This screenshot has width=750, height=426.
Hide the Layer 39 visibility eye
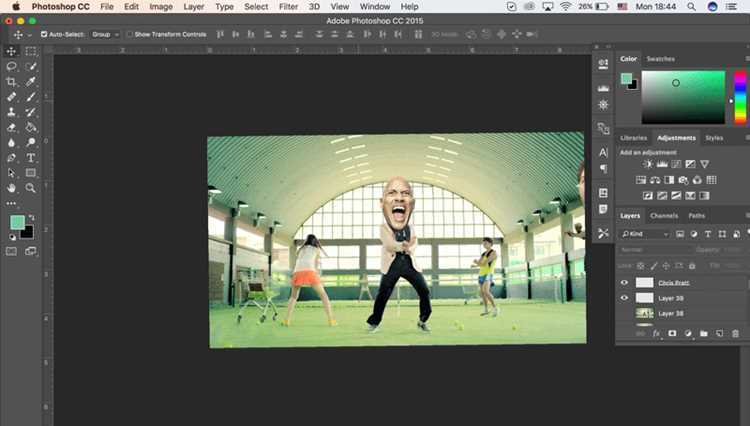(624, 298)
